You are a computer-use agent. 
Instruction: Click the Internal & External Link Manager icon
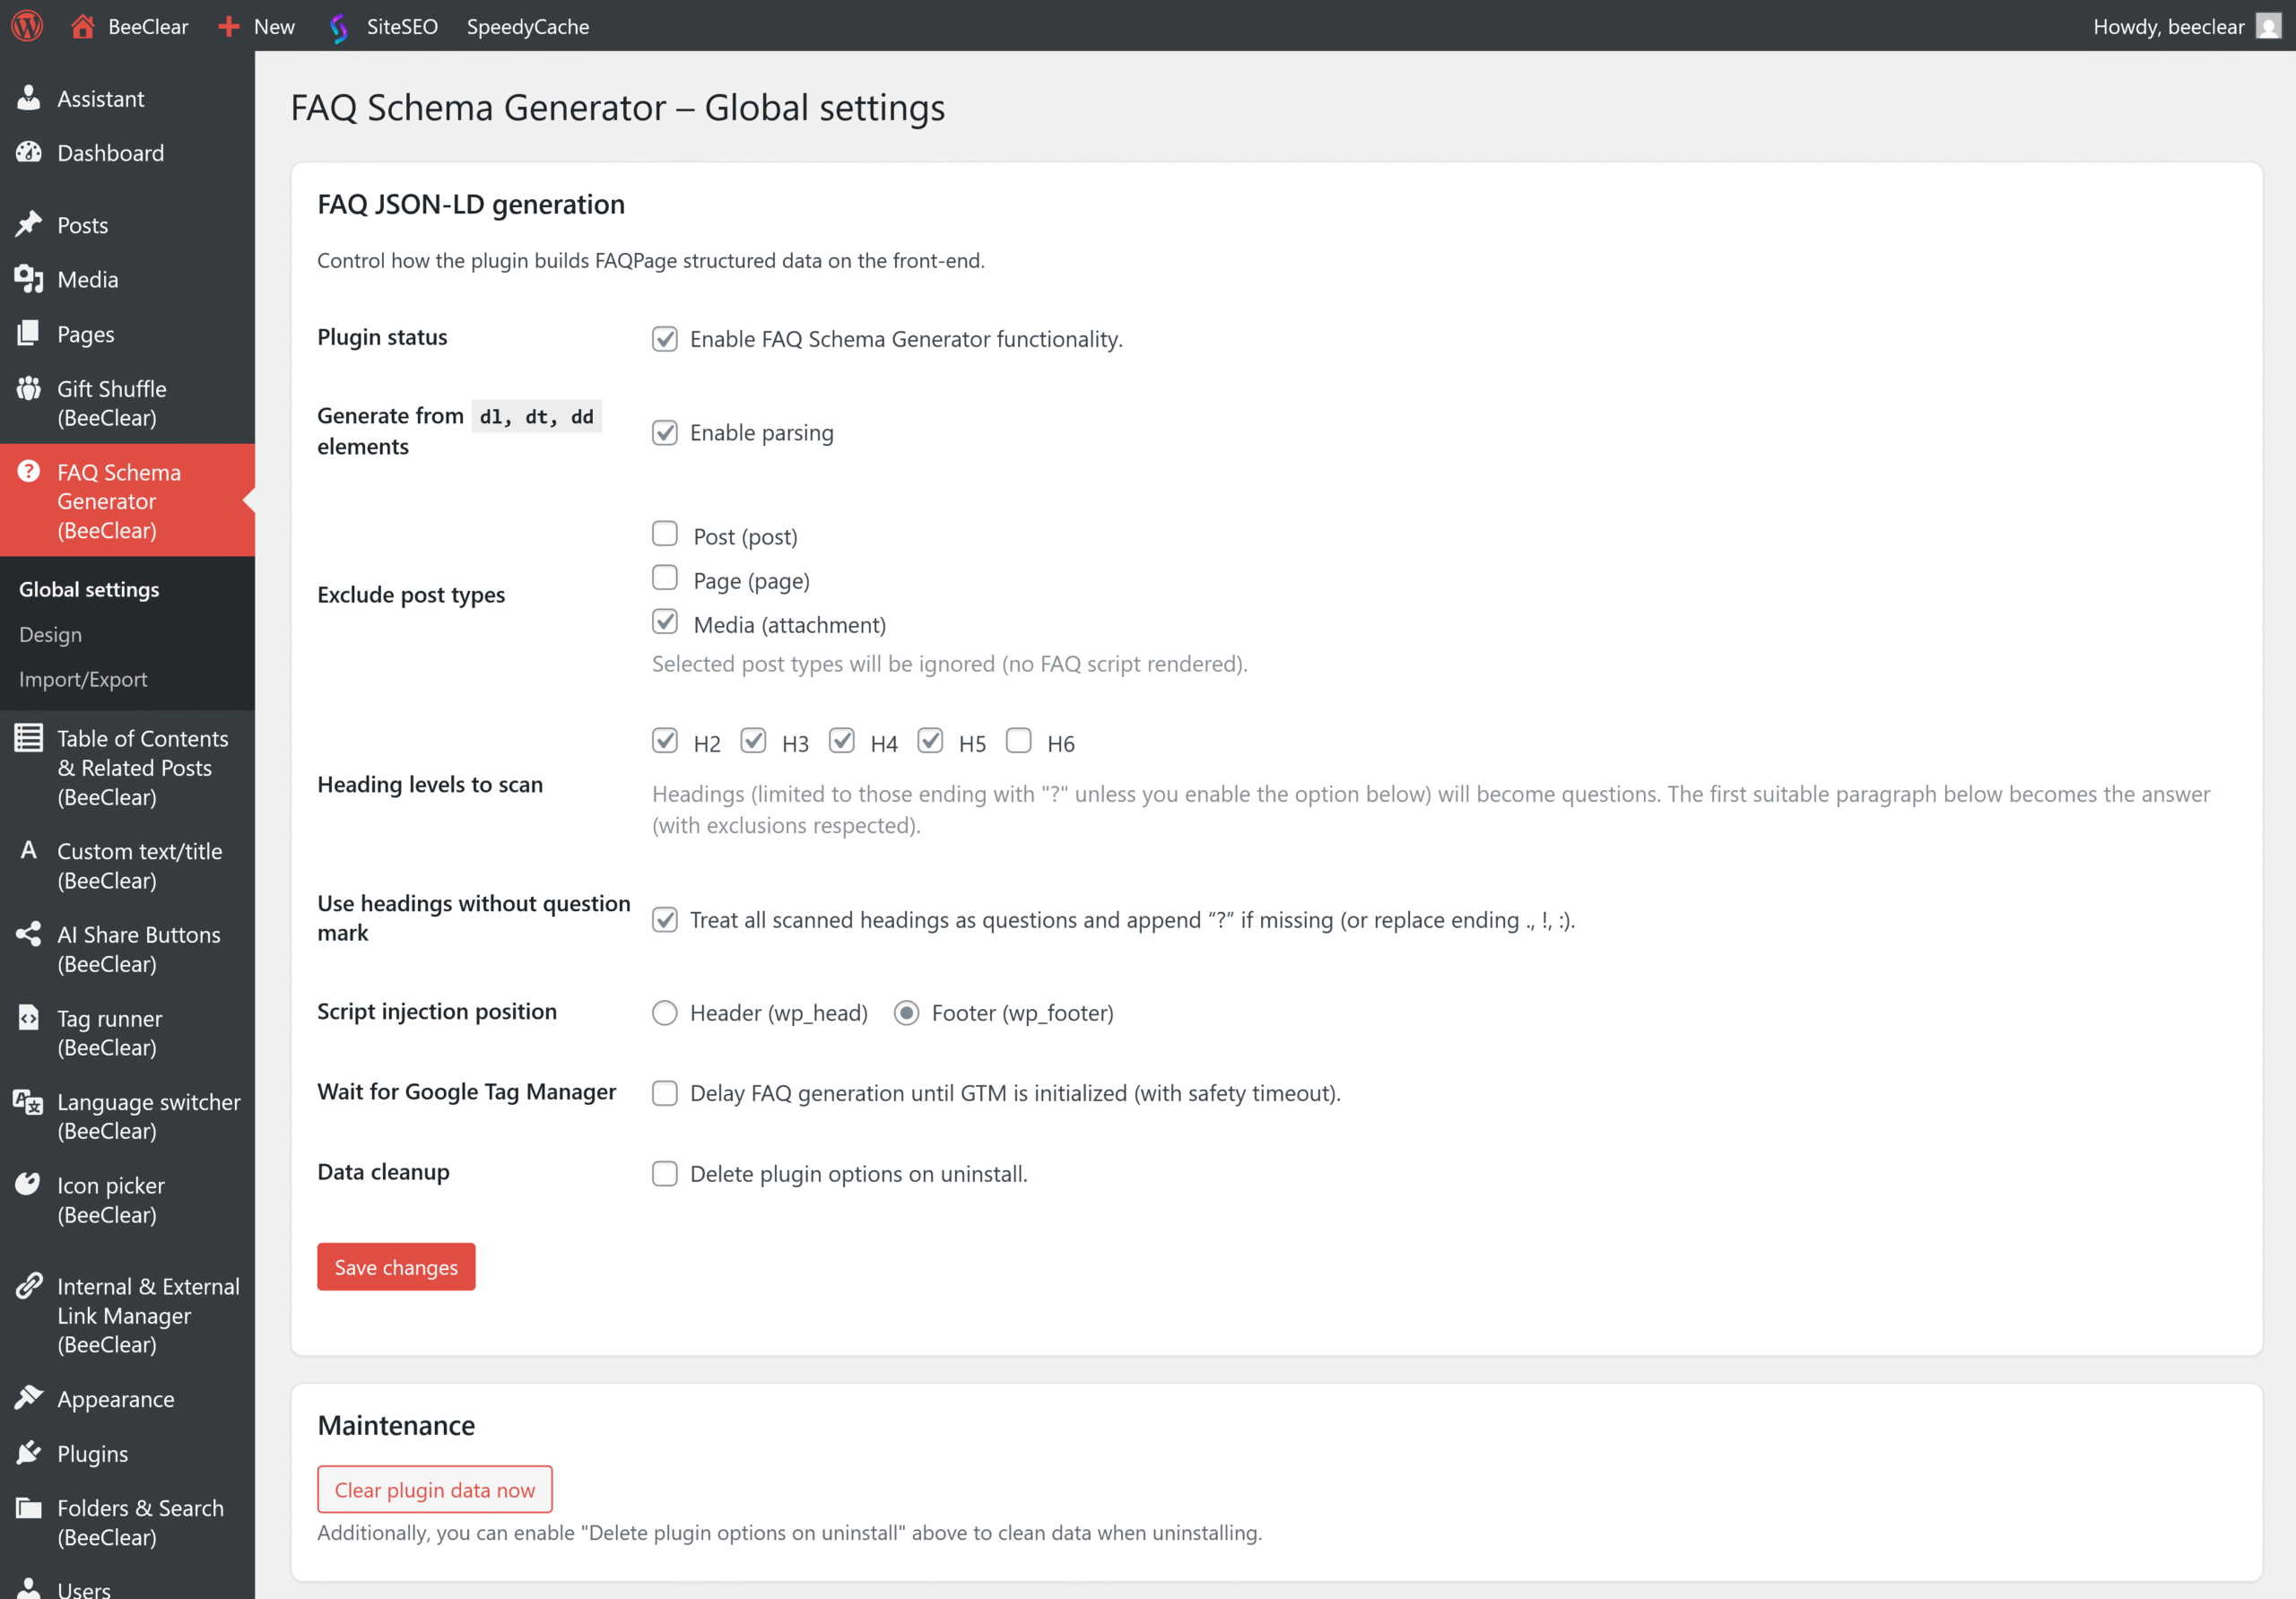tap(29, 1285)
